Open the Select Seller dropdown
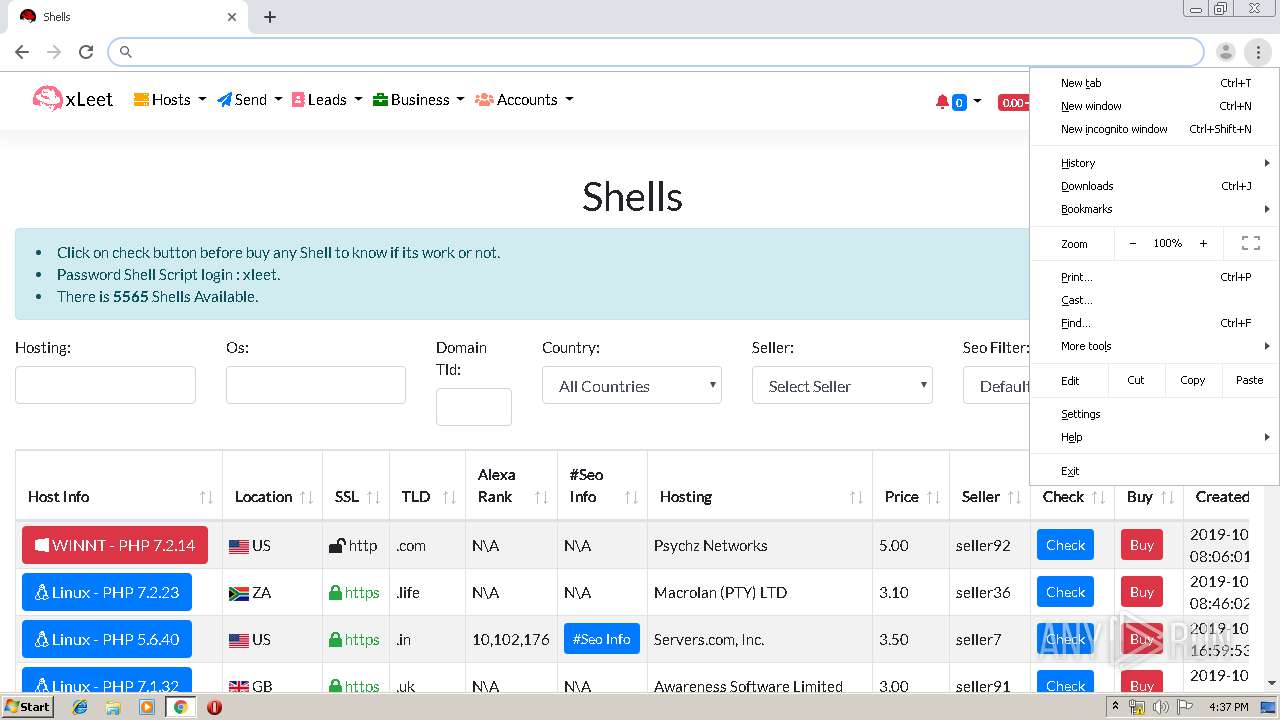Viewport: 1280px width, 720px height. (842, 386)
